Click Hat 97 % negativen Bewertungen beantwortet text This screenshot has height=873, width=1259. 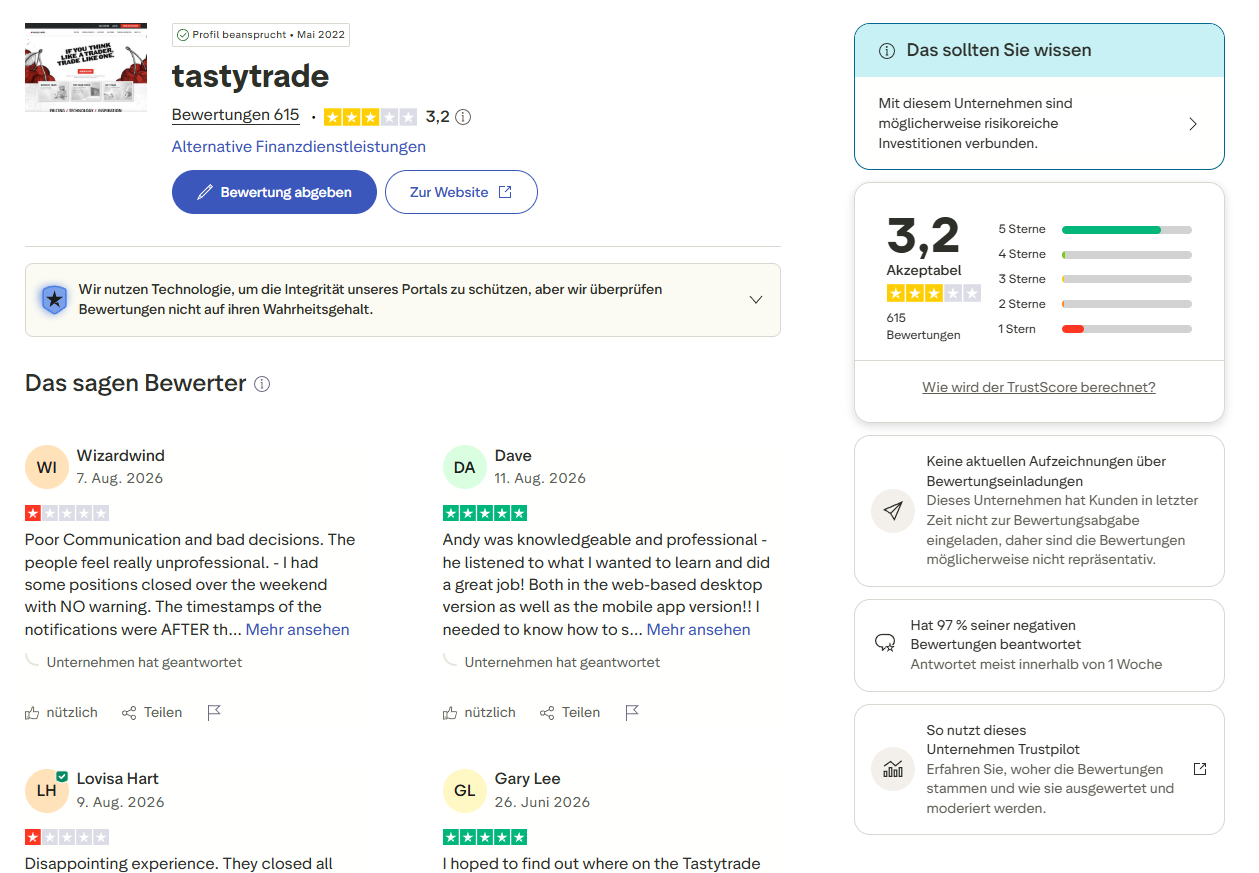click(996, 635)
